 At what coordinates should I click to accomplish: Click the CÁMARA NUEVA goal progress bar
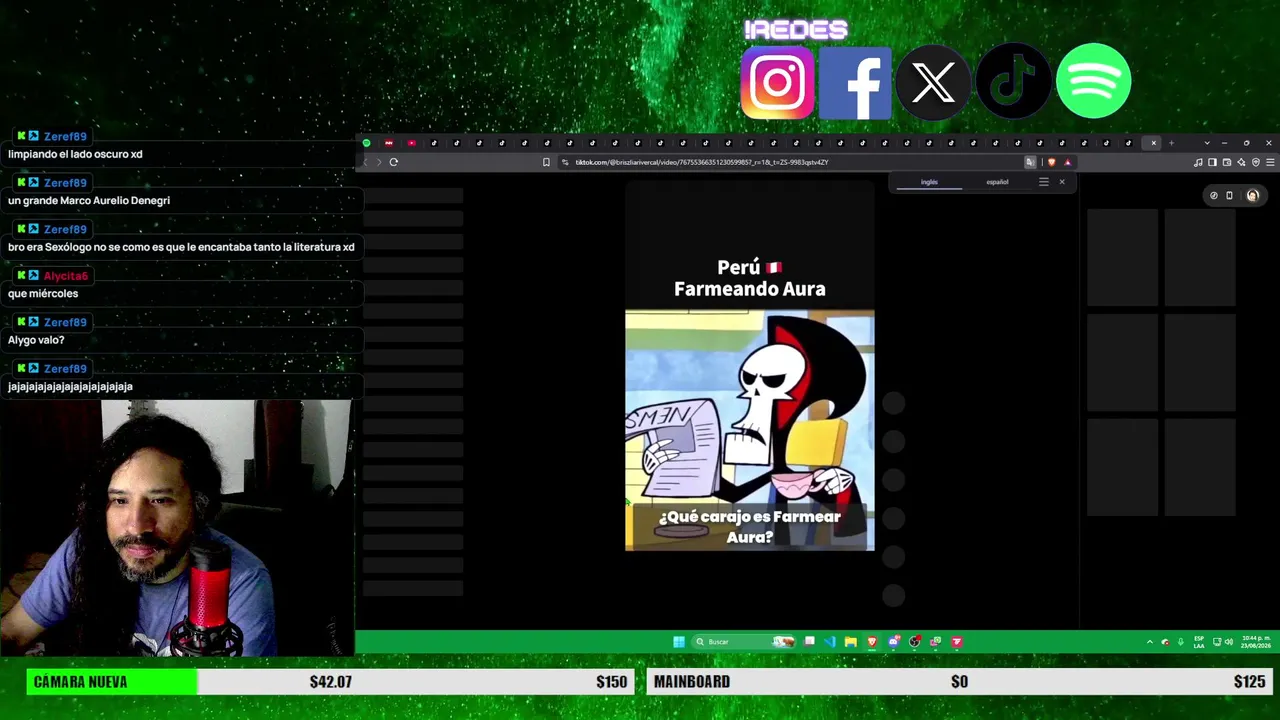pyautogui.click(x=330, y=682)
